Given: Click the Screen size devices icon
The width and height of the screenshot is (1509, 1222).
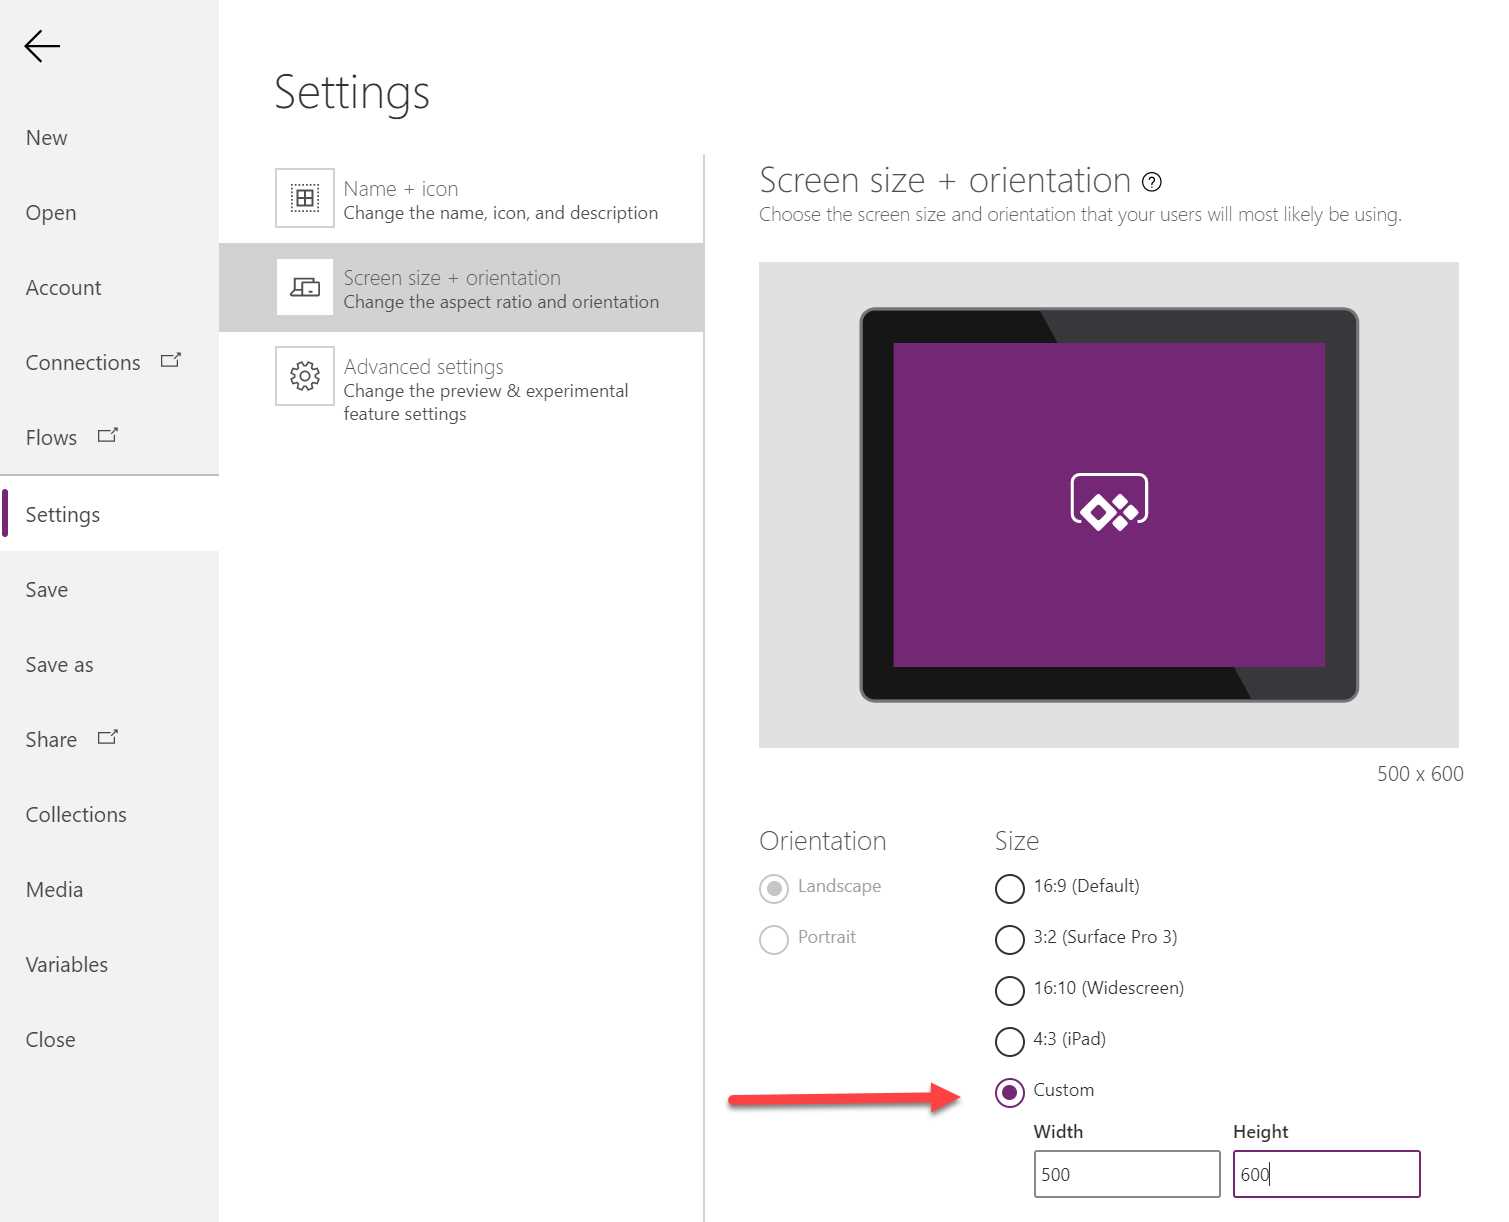Looking at the screenshot, I should [305, 287].
